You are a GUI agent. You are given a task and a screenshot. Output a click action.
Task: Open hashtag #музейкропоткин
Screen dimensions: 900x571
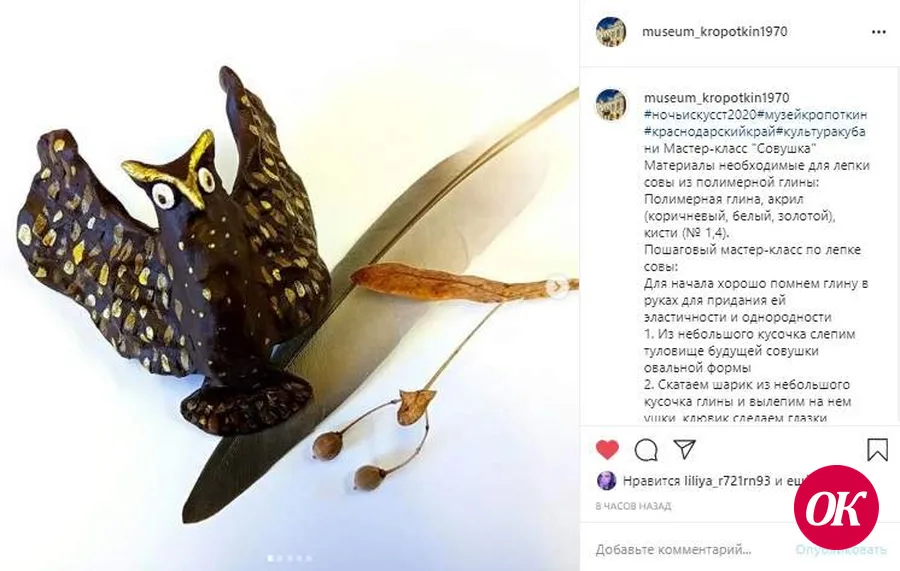pyautogui.click(x=812, y=115)
